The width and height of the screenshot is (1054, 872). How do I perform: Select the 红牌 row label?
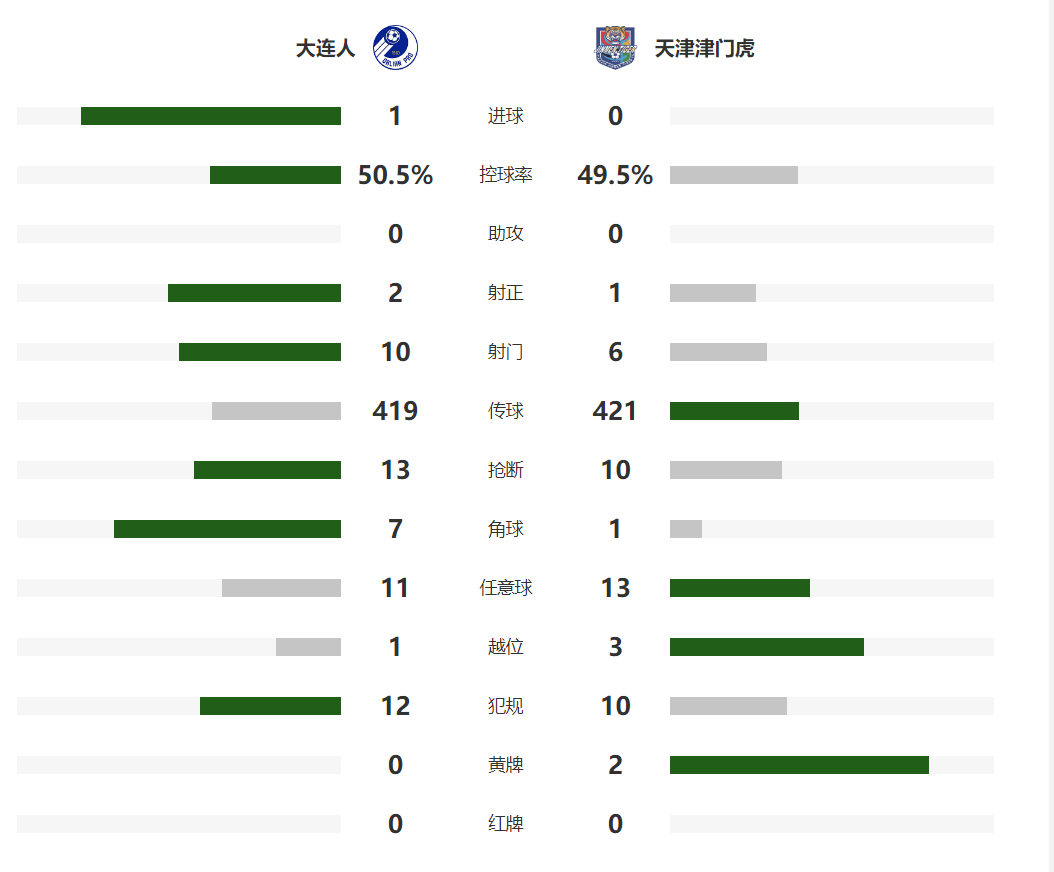coord(505,824)
